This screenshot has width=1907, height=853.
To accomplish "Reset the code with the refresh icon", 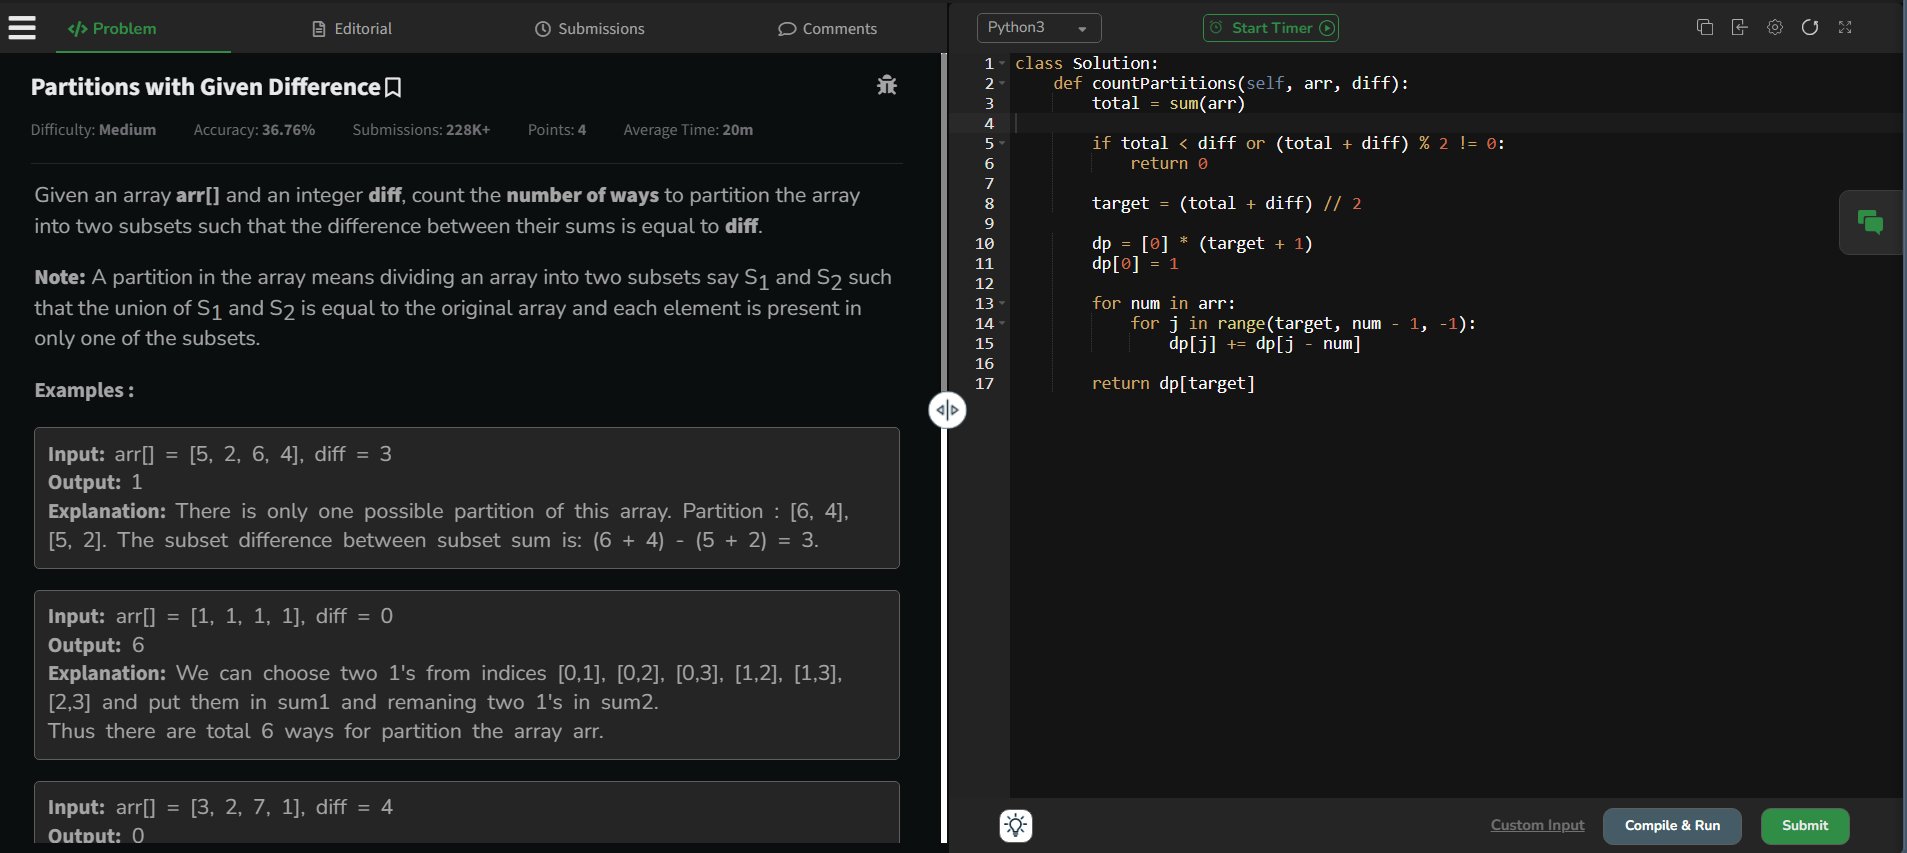I will (1810, 28).
